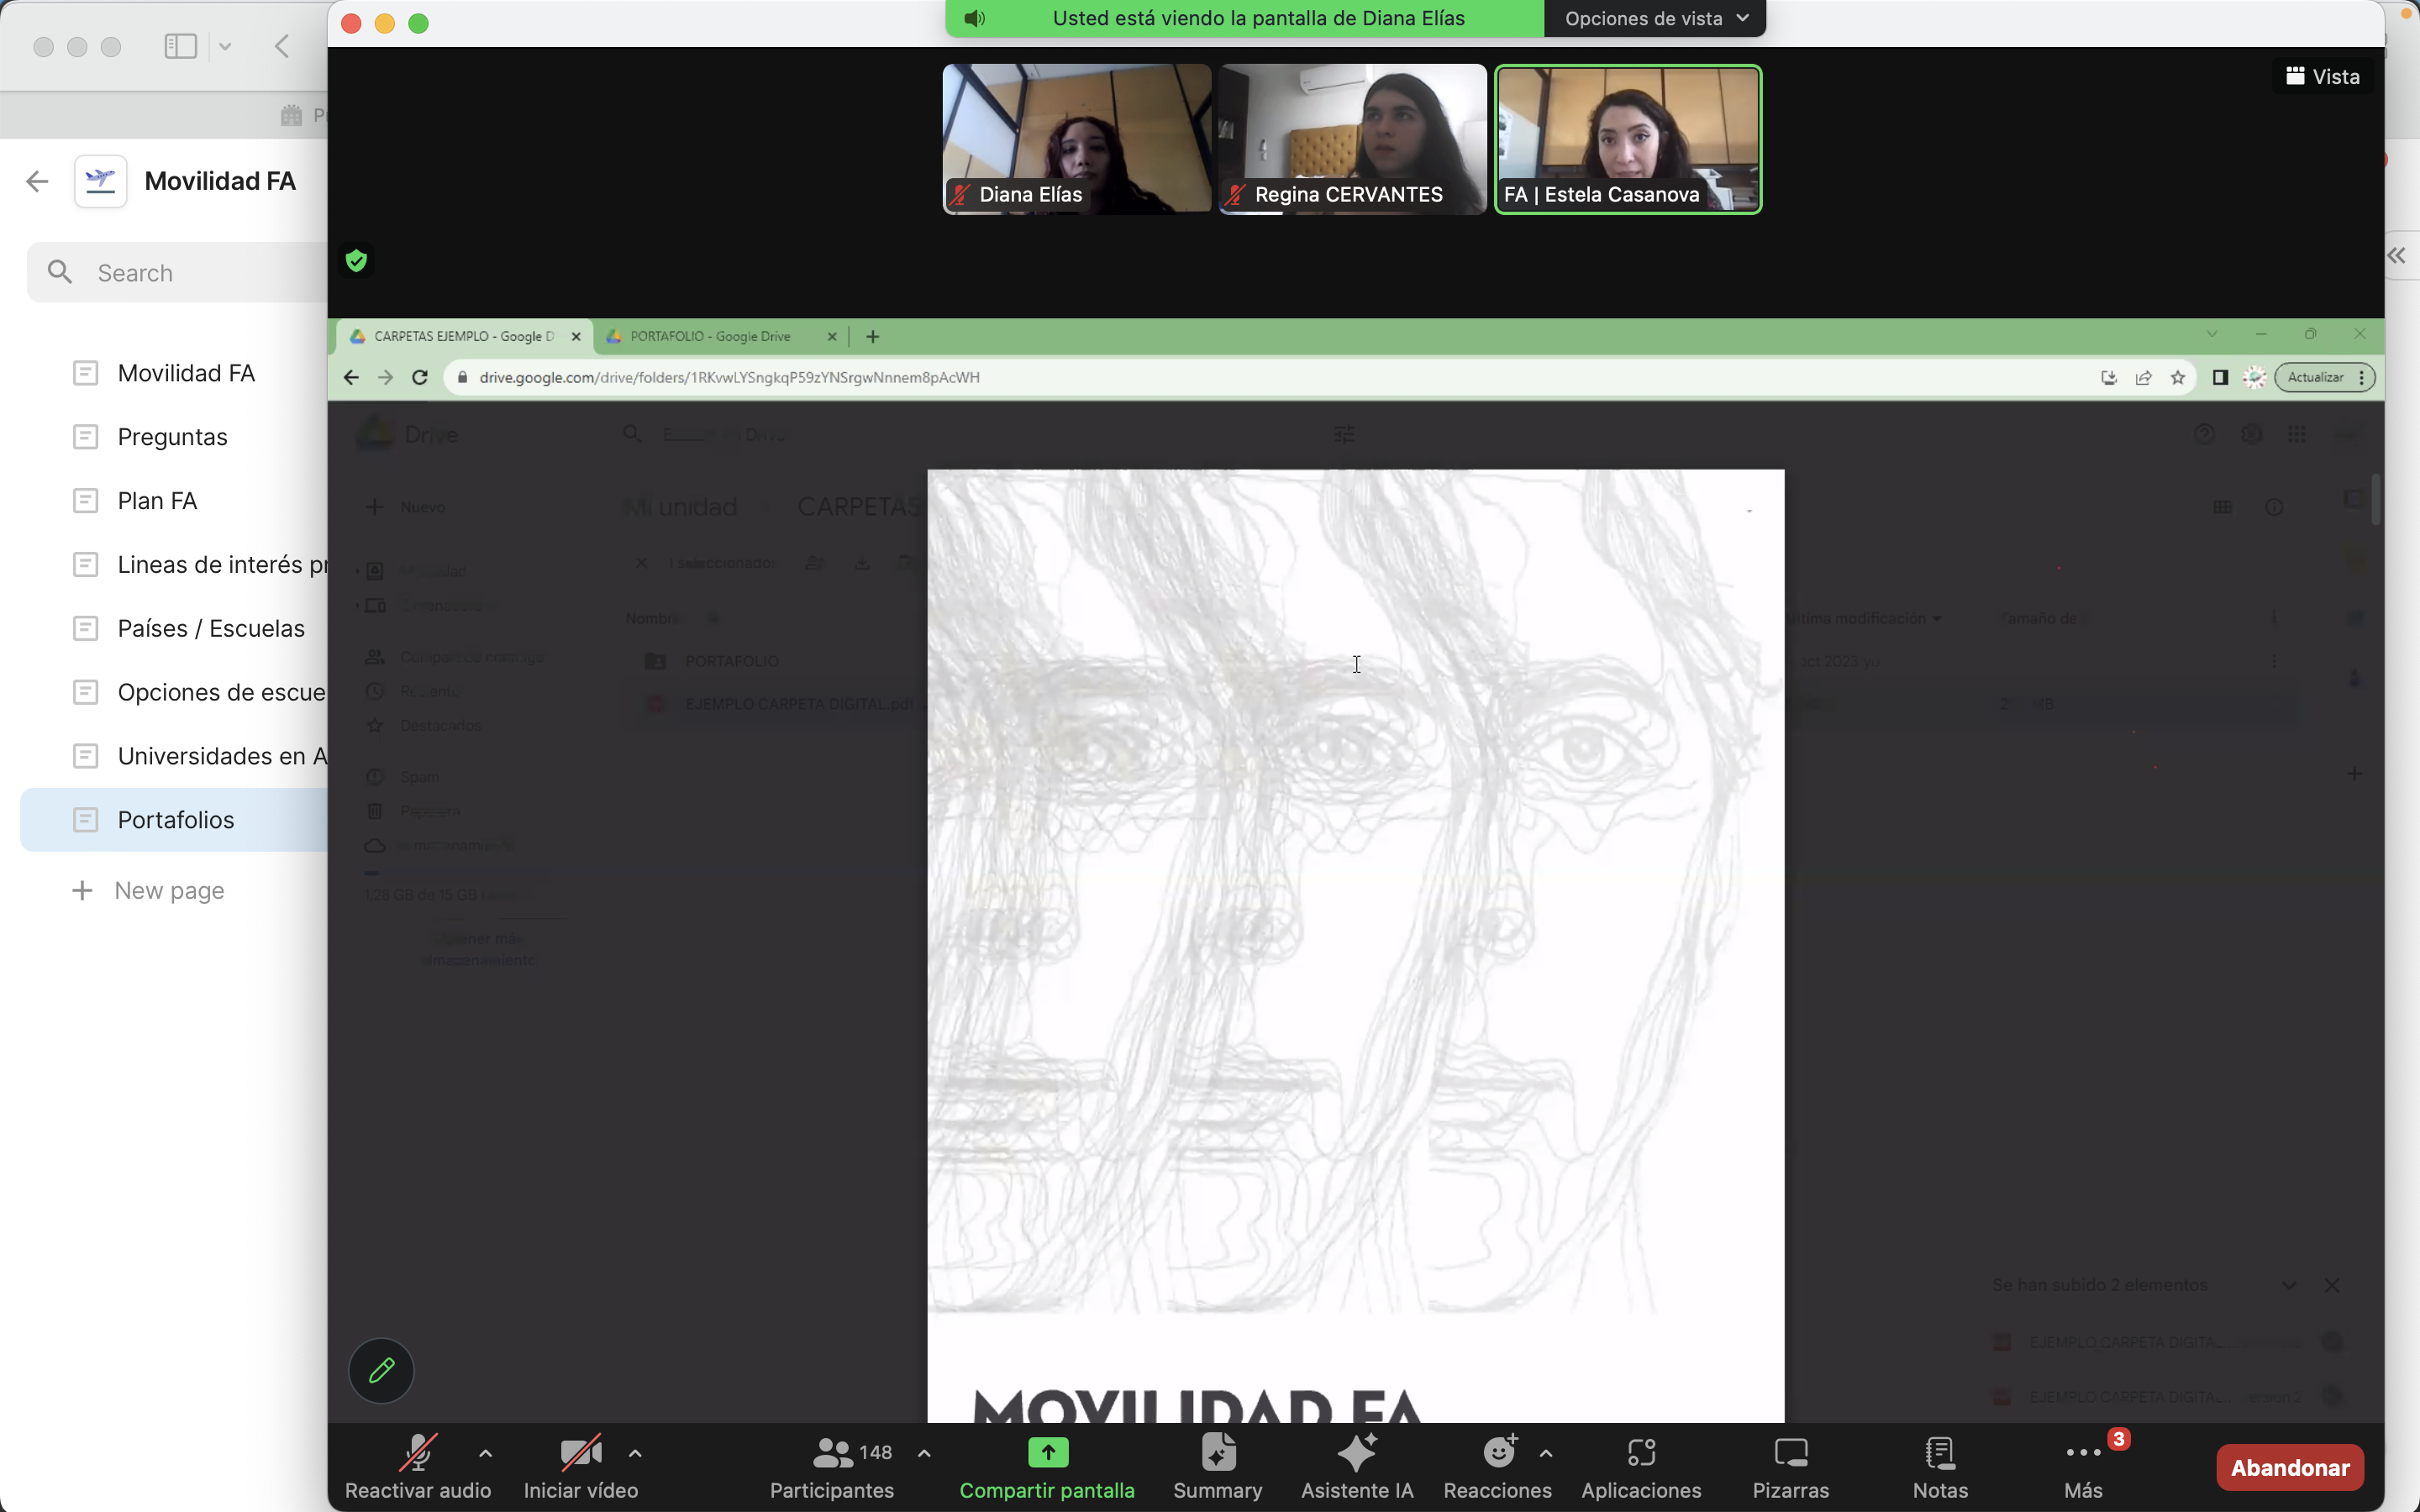Select the Portafolios page in sidebar
The image size is (2420, 1512).
tap(176, 820)
